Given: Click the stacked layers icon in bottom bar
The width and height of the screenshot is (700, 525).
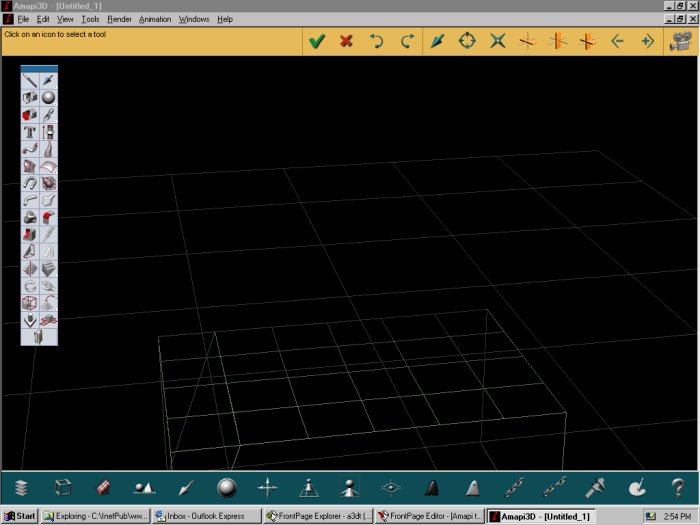Looking at the screenshot, I should click(x=21, y=488).
